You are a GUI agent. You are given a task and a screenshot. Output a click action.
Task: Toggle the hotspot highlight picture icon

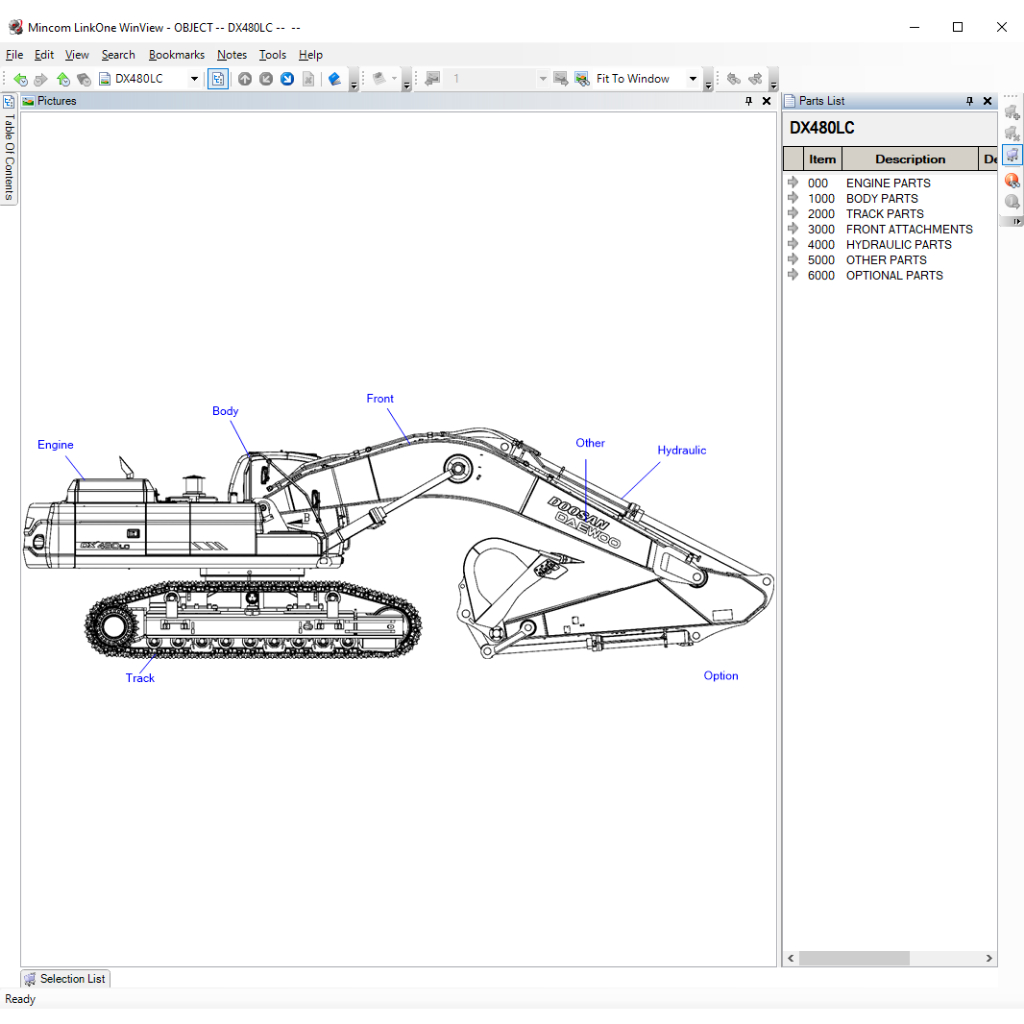218,78
